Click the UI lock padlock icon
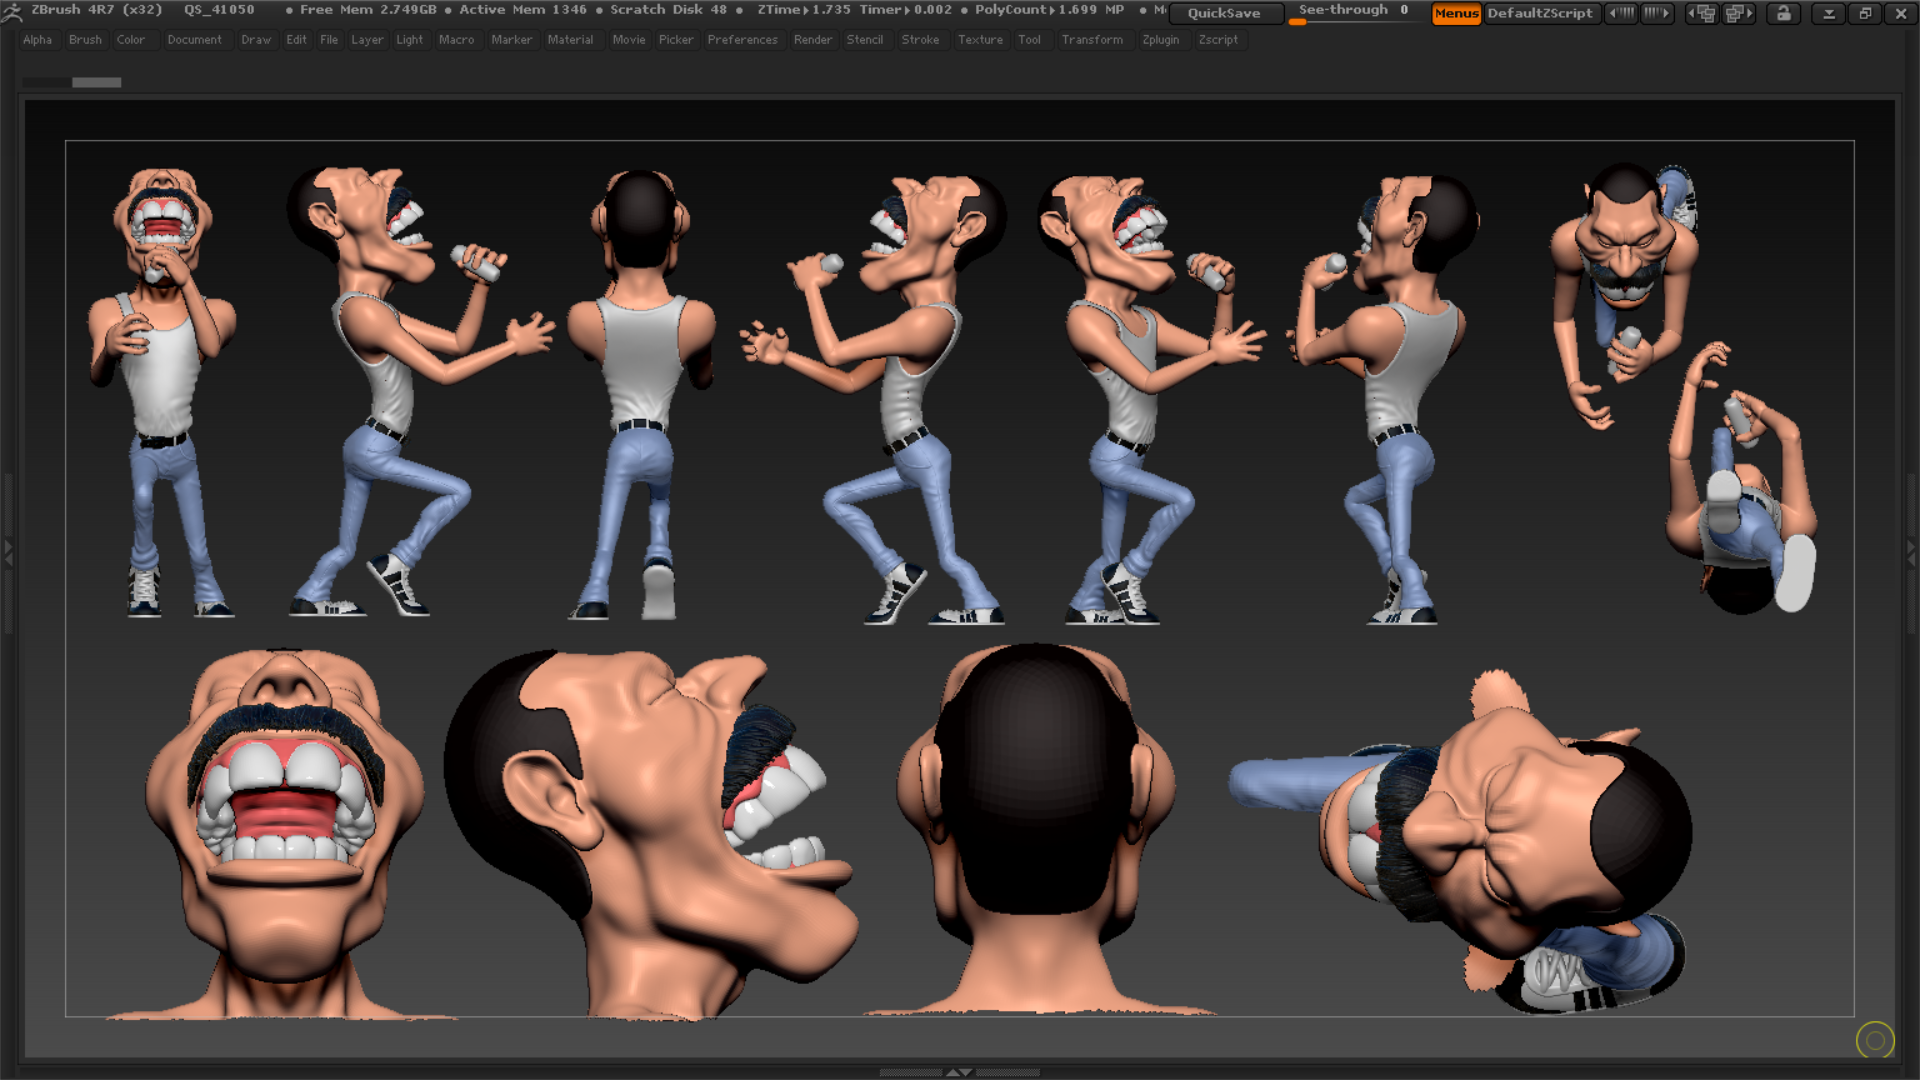 click(x=1783, y=13)
